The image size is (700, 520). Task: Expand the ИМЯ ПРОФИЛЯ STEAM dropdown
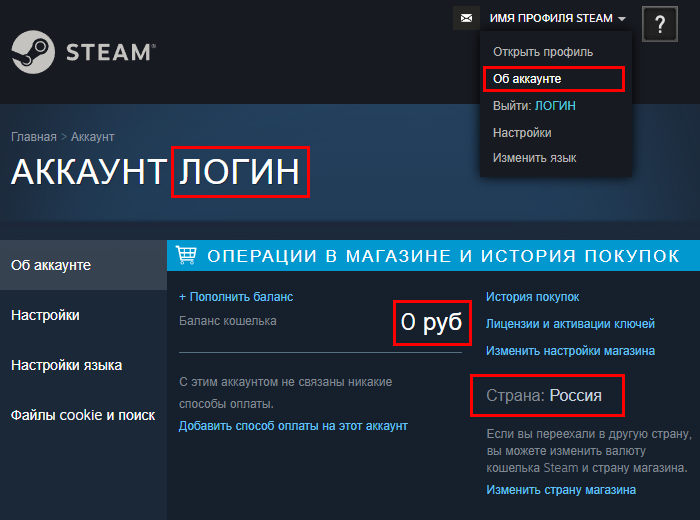point(557,19)
